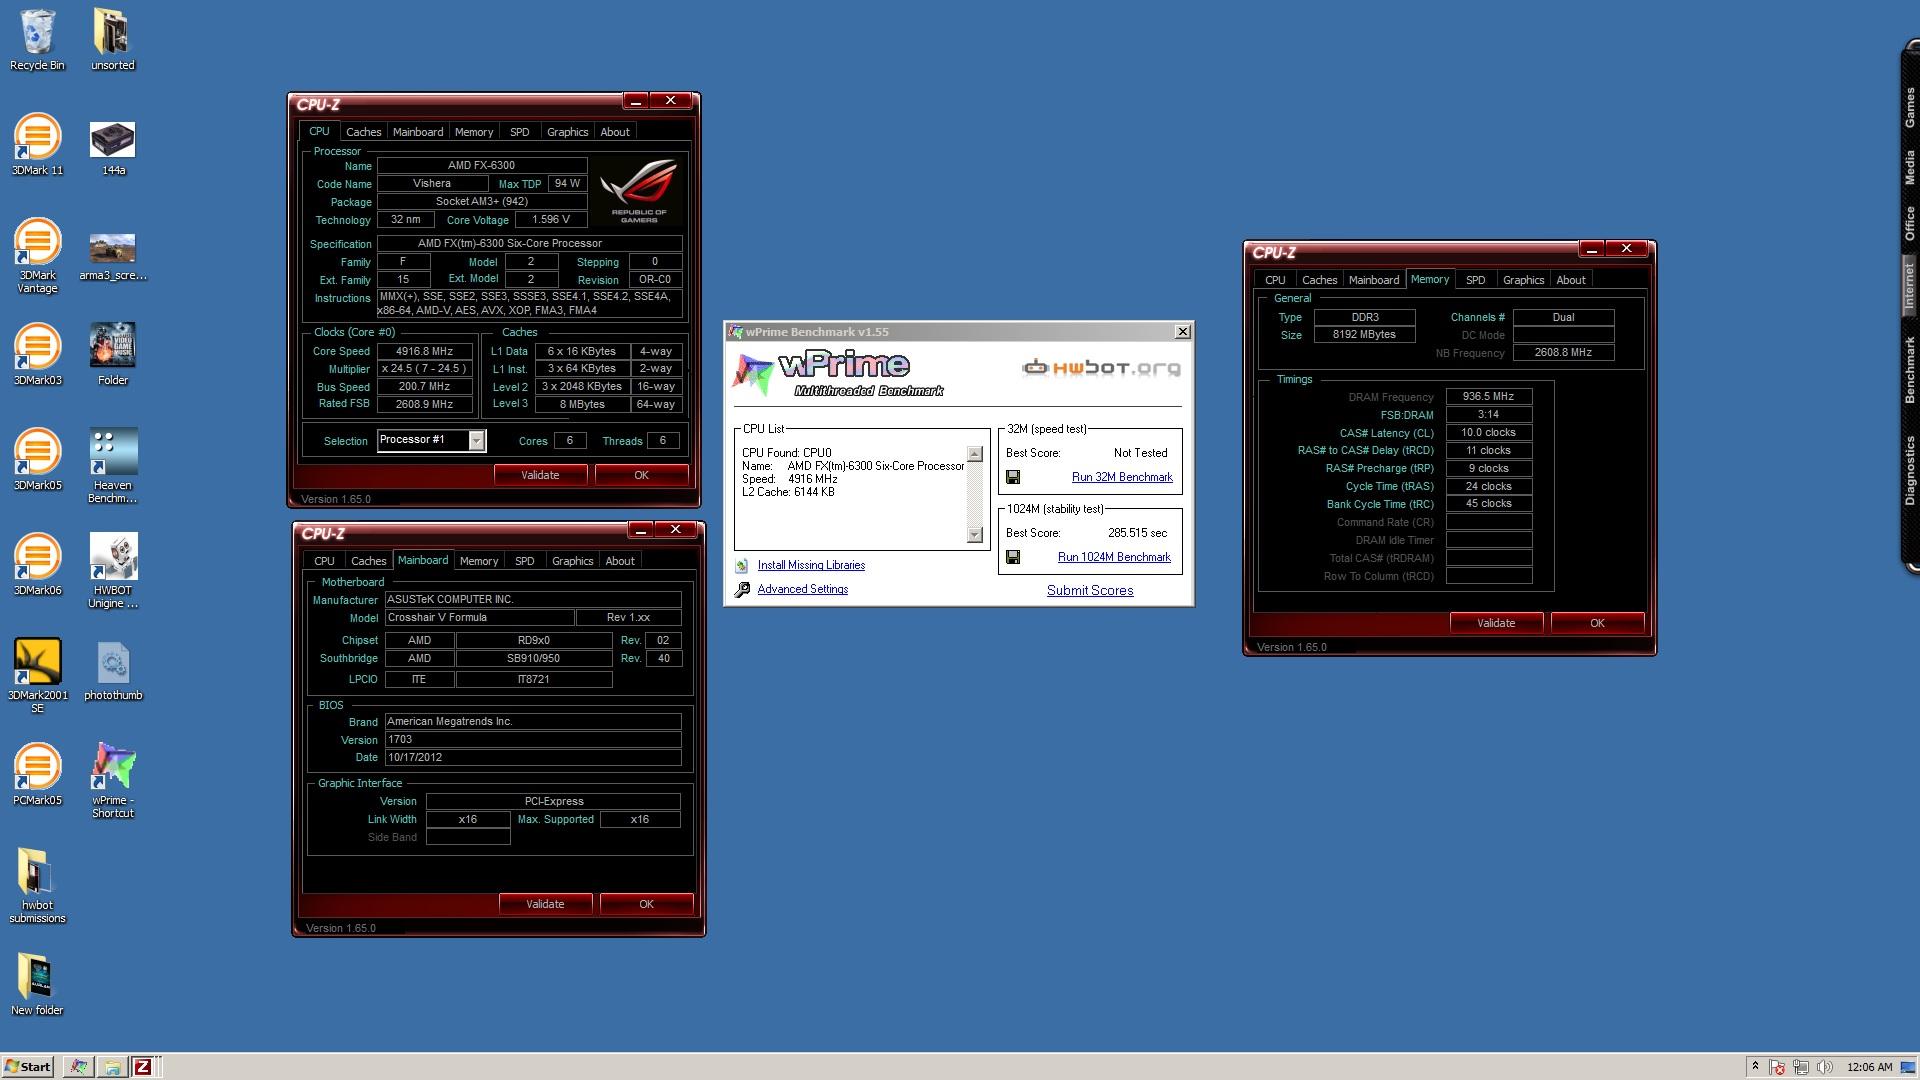
Task: Click Submit Scores link
Action: click(x=1090, y=590)
